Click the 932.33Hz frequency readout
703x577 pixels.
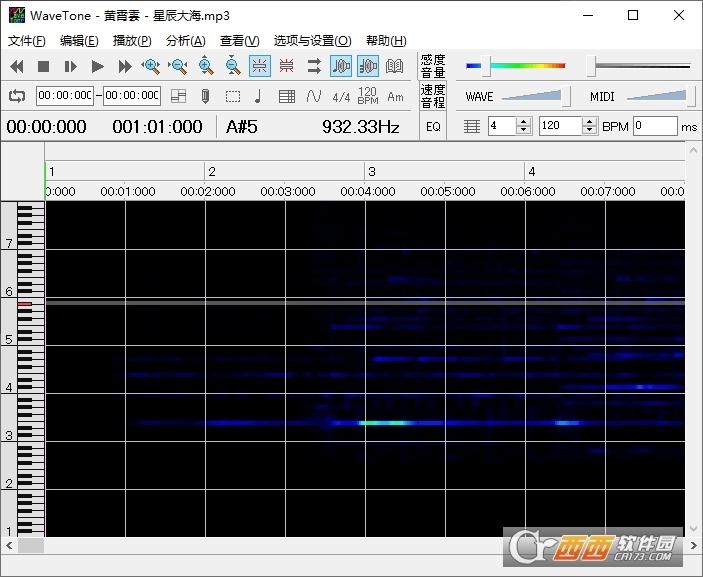(x=360, y=127)
